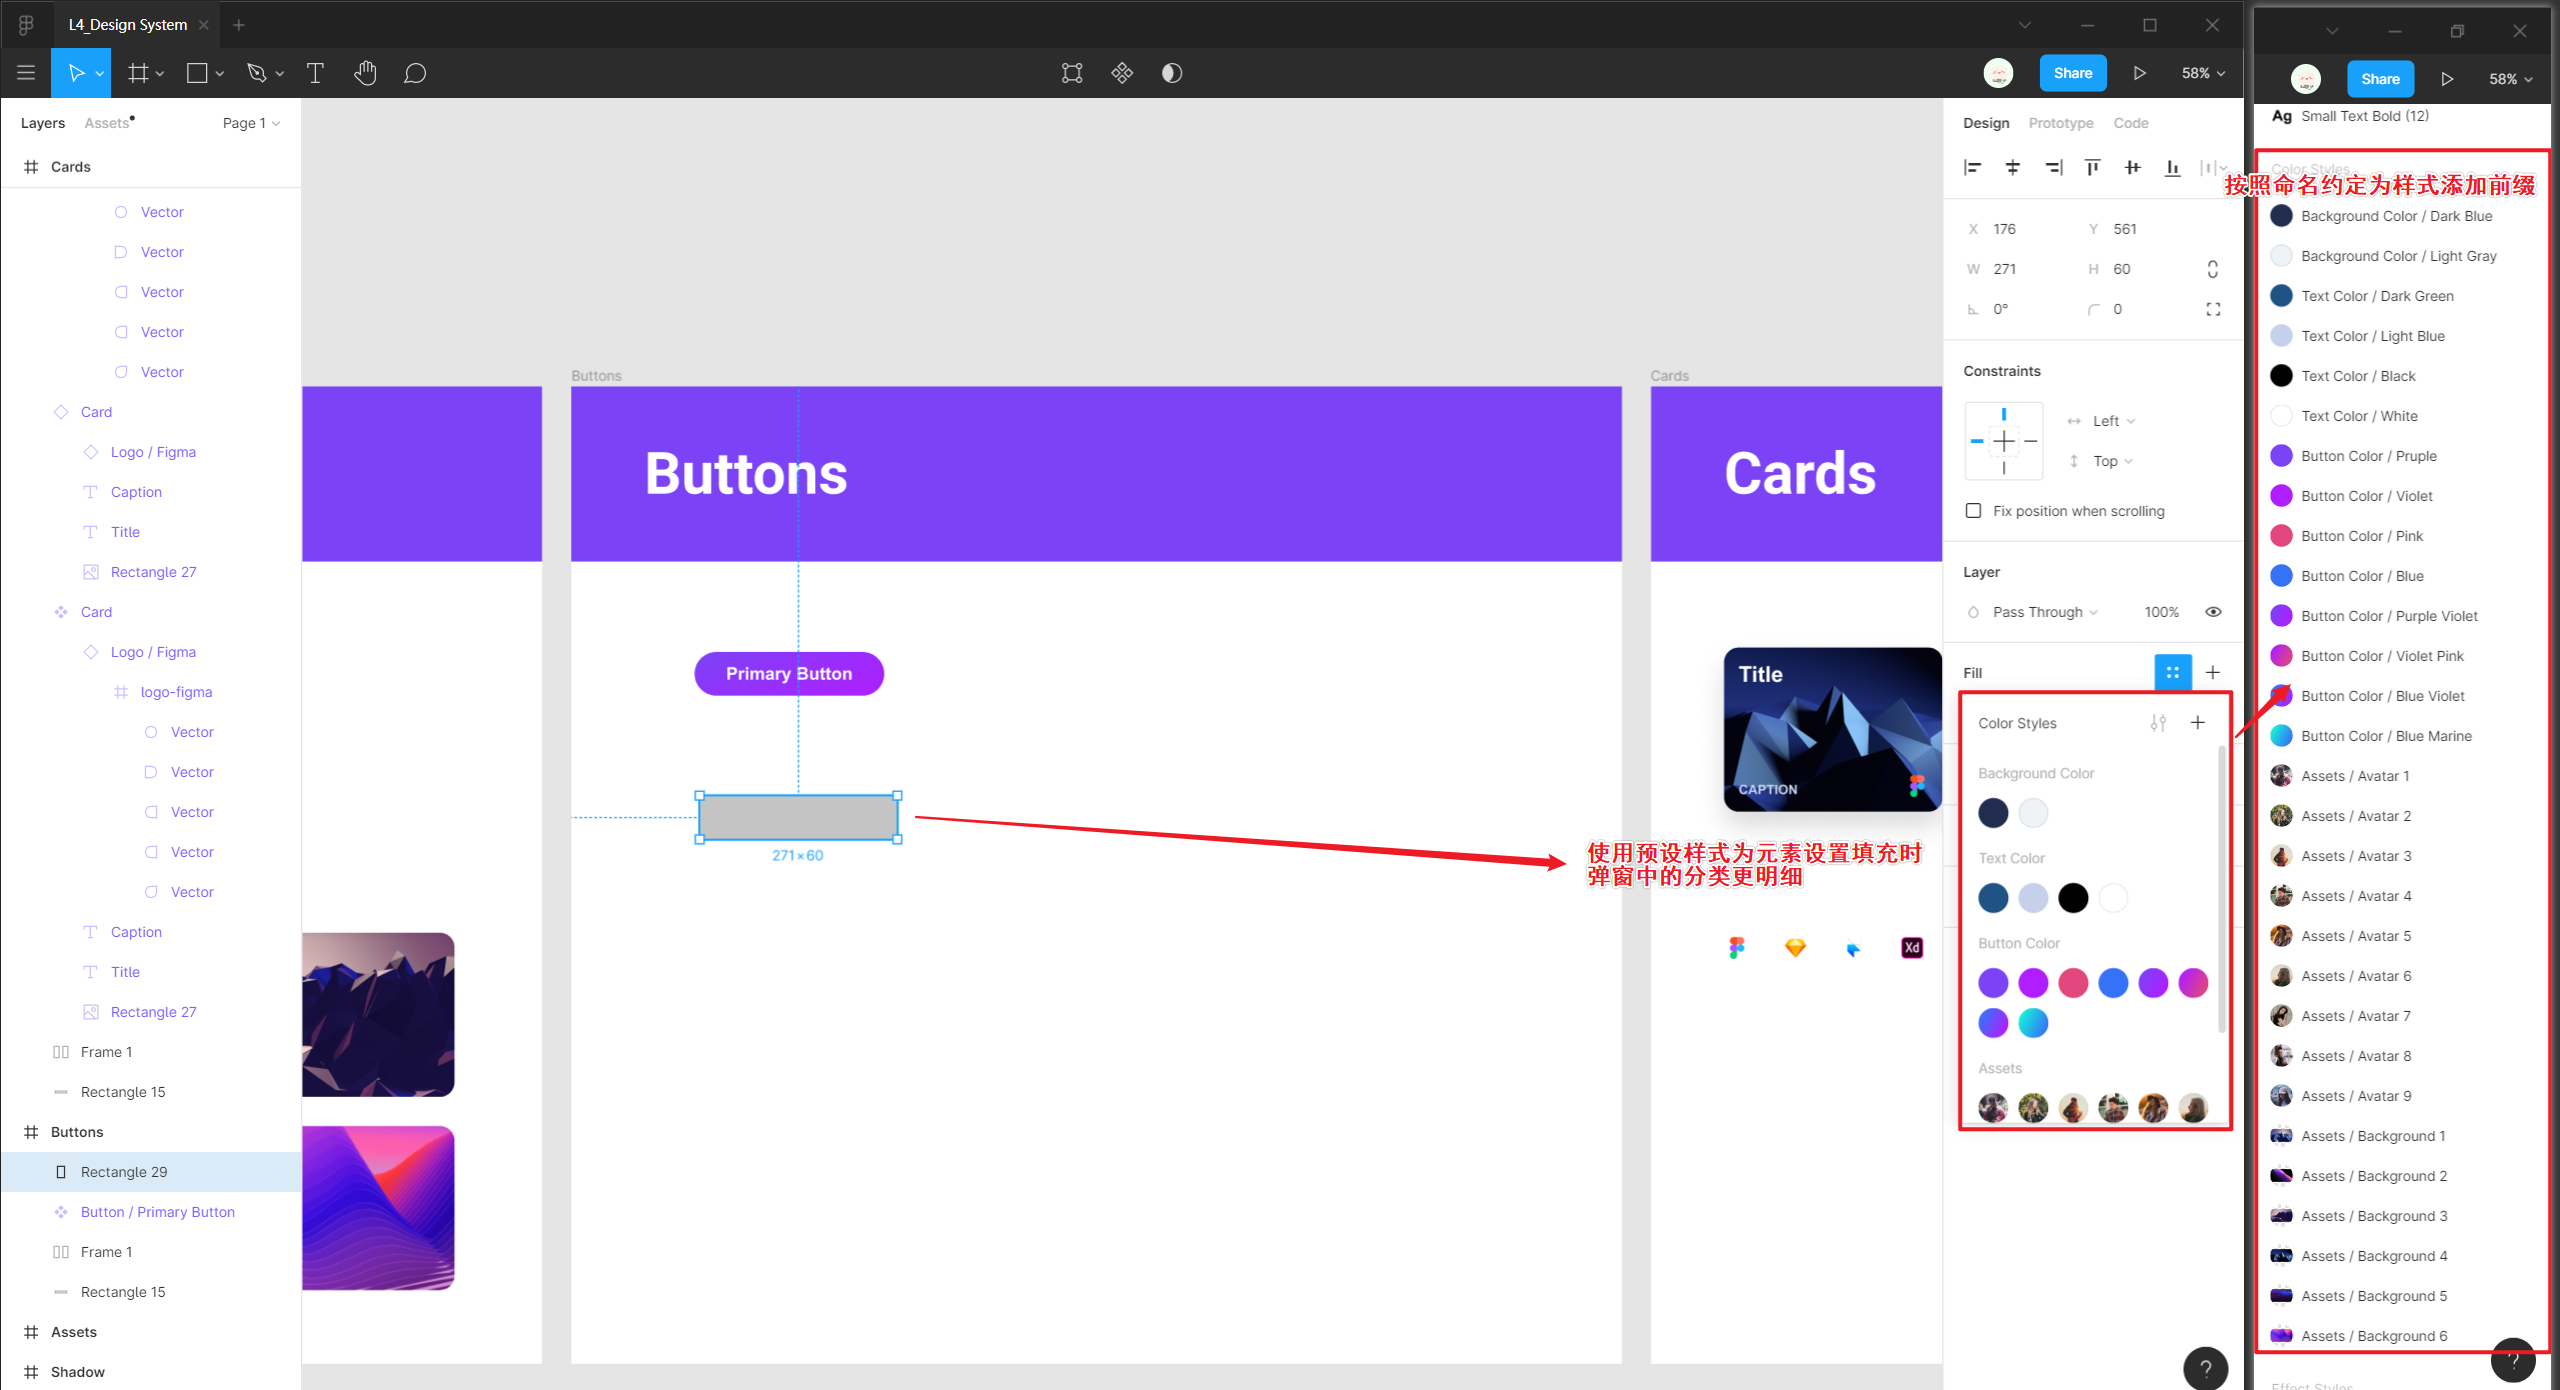
Task: Click the Pen tool icon
Action: pos(257,73)
